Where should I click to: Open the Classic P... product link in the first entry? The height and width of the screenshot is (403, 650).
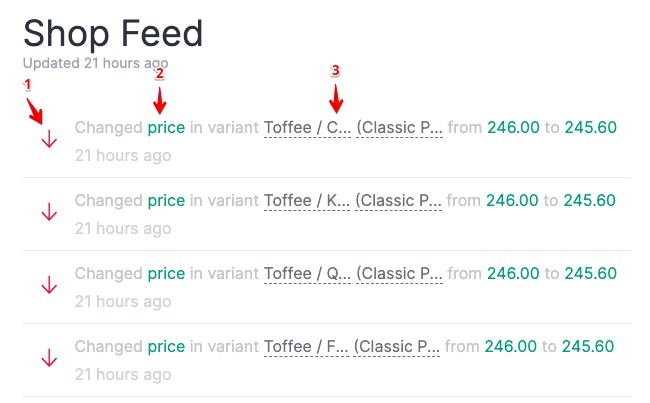pyautogui.click(x=399, y=128)
